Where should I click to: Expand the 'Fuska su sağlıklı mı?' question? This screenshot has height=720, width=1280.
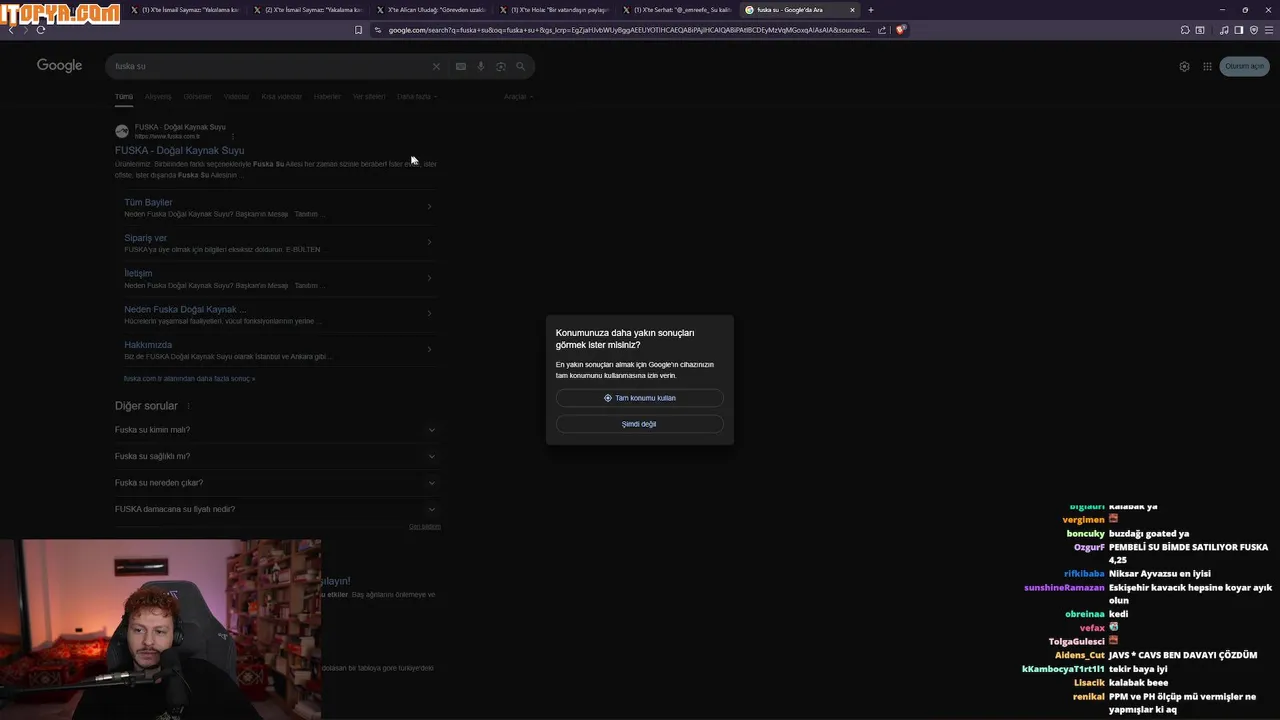(276, 456)
